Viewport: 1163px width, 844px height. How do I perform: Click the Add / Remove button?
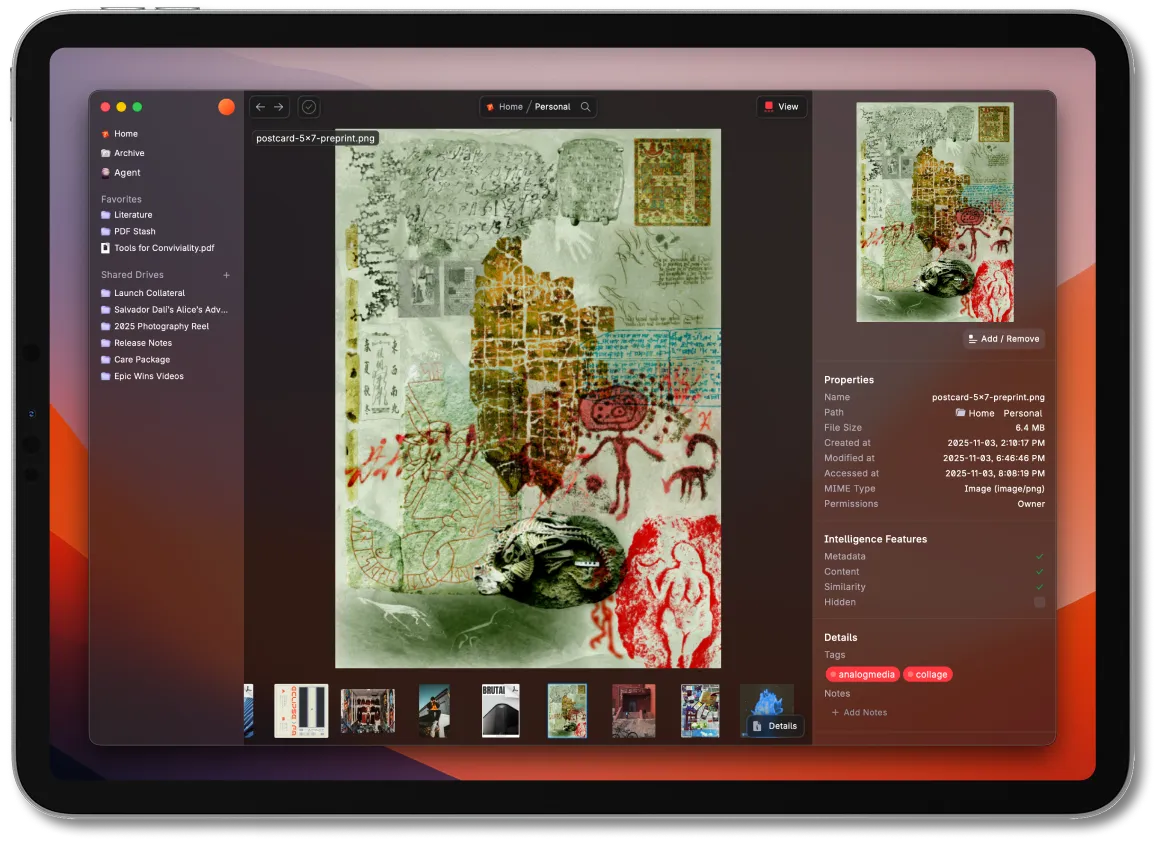pos(1004,339)
